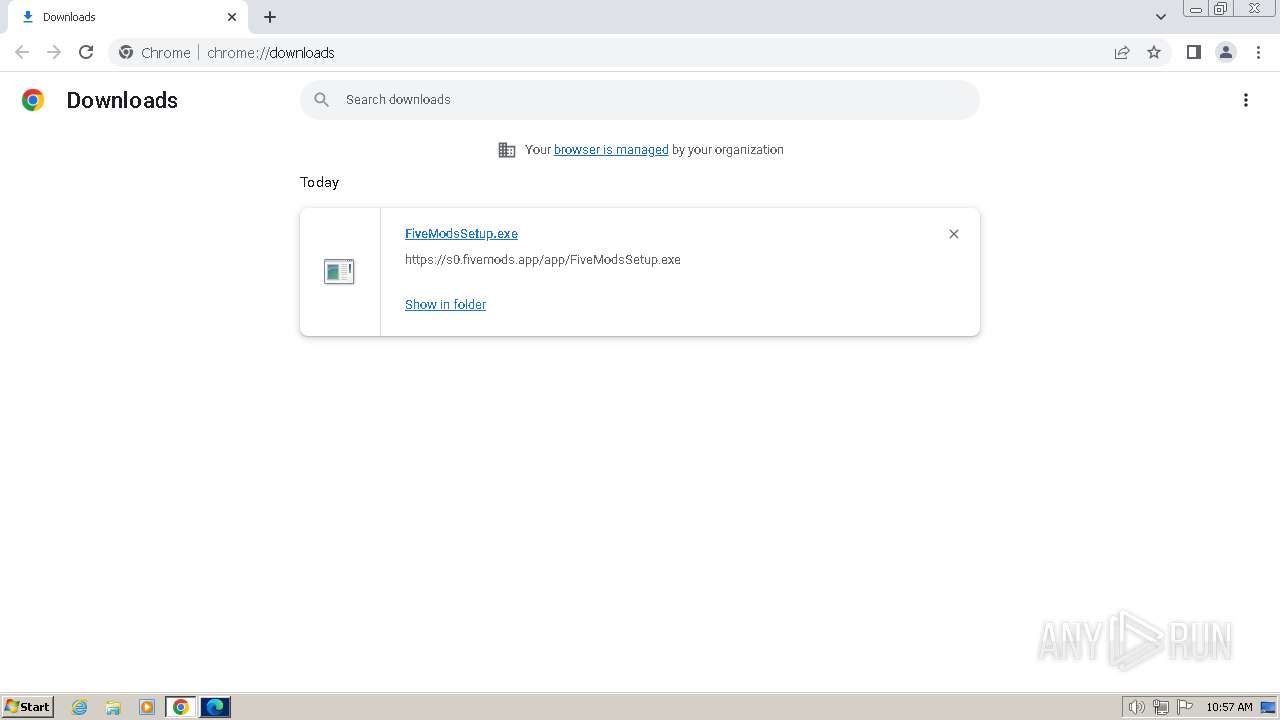Focus the Search downloads field
The width and height of the screenshot is (1280, 720).
640,100
